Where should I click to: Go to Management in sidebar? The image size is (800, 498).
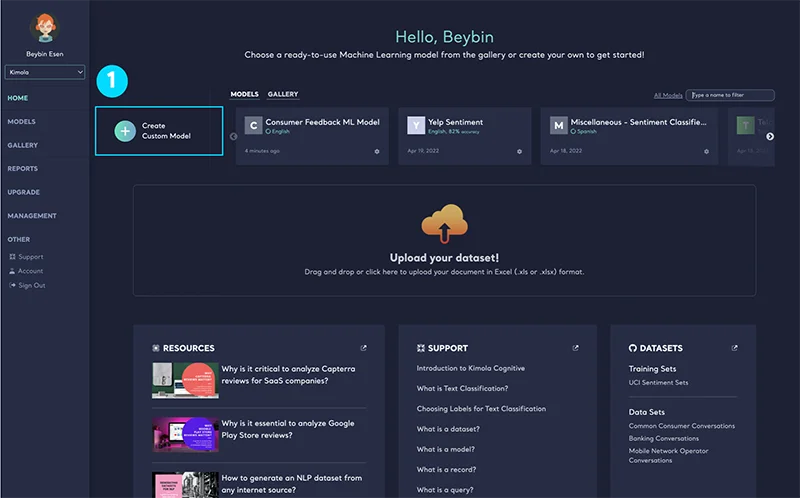[x=32, y=216]
